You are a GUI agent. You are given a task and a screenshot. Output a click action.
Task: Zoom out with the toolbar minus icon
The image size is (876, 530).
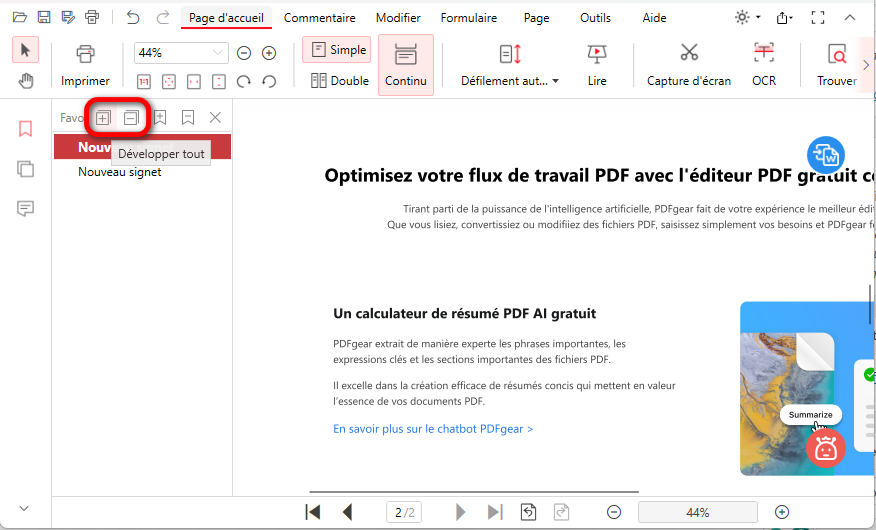pos(244,53)
